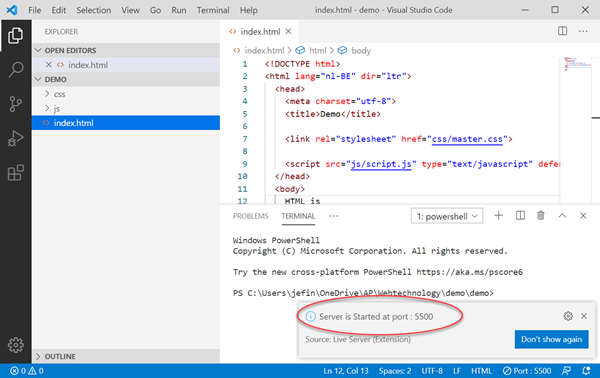Open notifications bell in status bar
The width and height of the screenshot is (600, 378).
coord(586,371)
